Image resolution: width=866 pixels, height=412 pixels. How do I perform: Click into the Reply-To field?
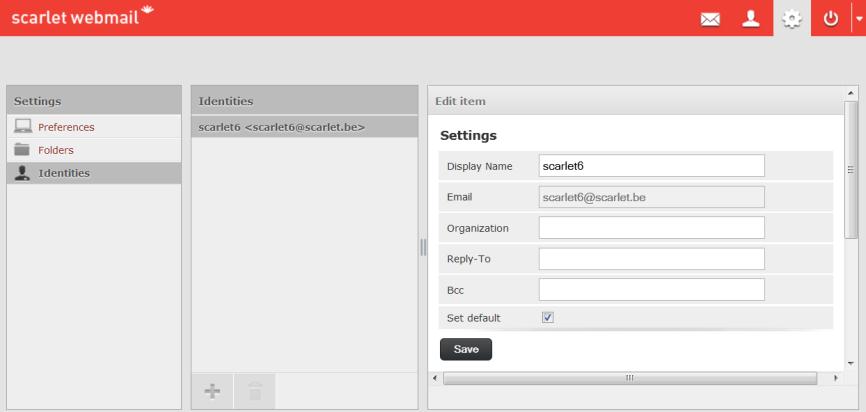point(652,258)
